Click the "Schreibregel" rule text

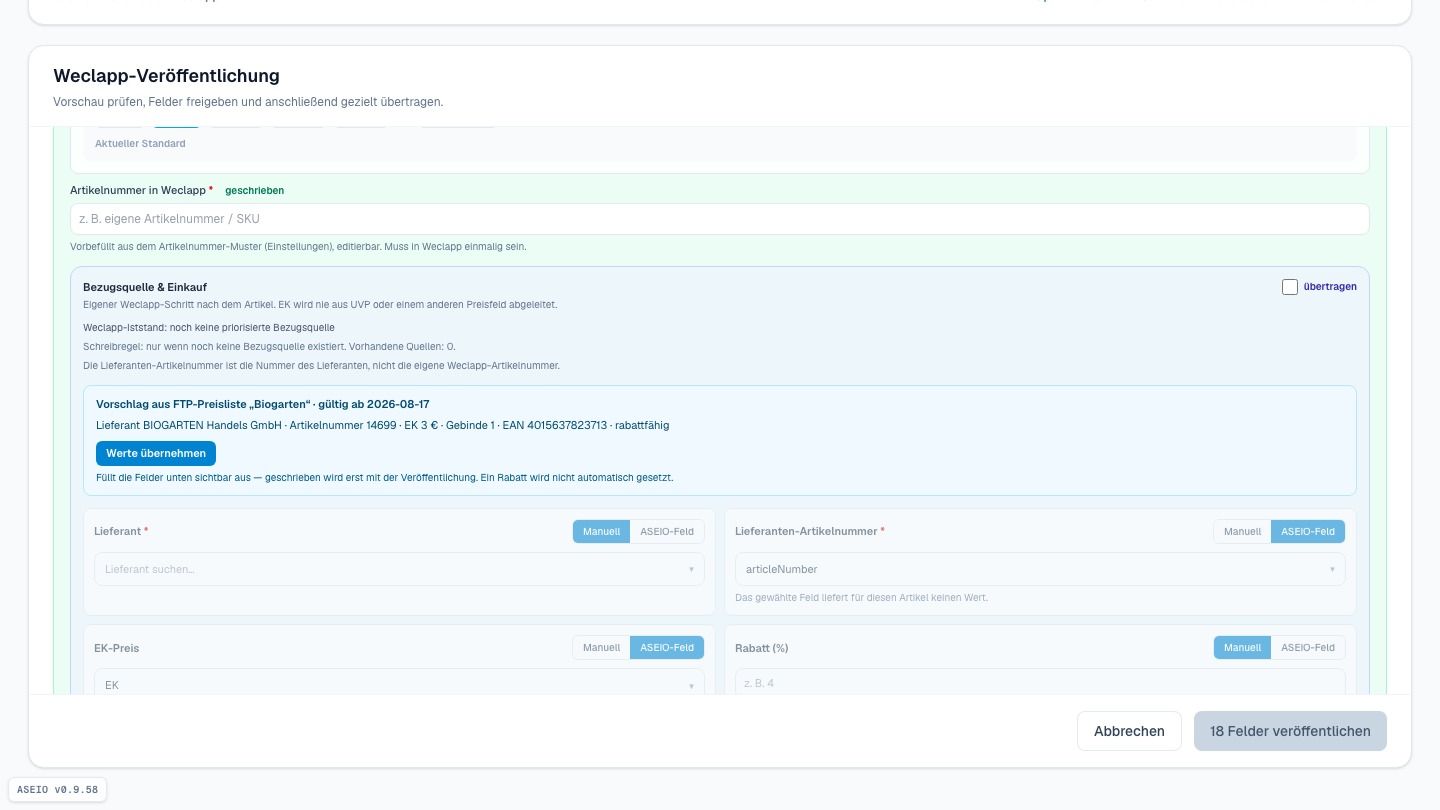[269, 347]
